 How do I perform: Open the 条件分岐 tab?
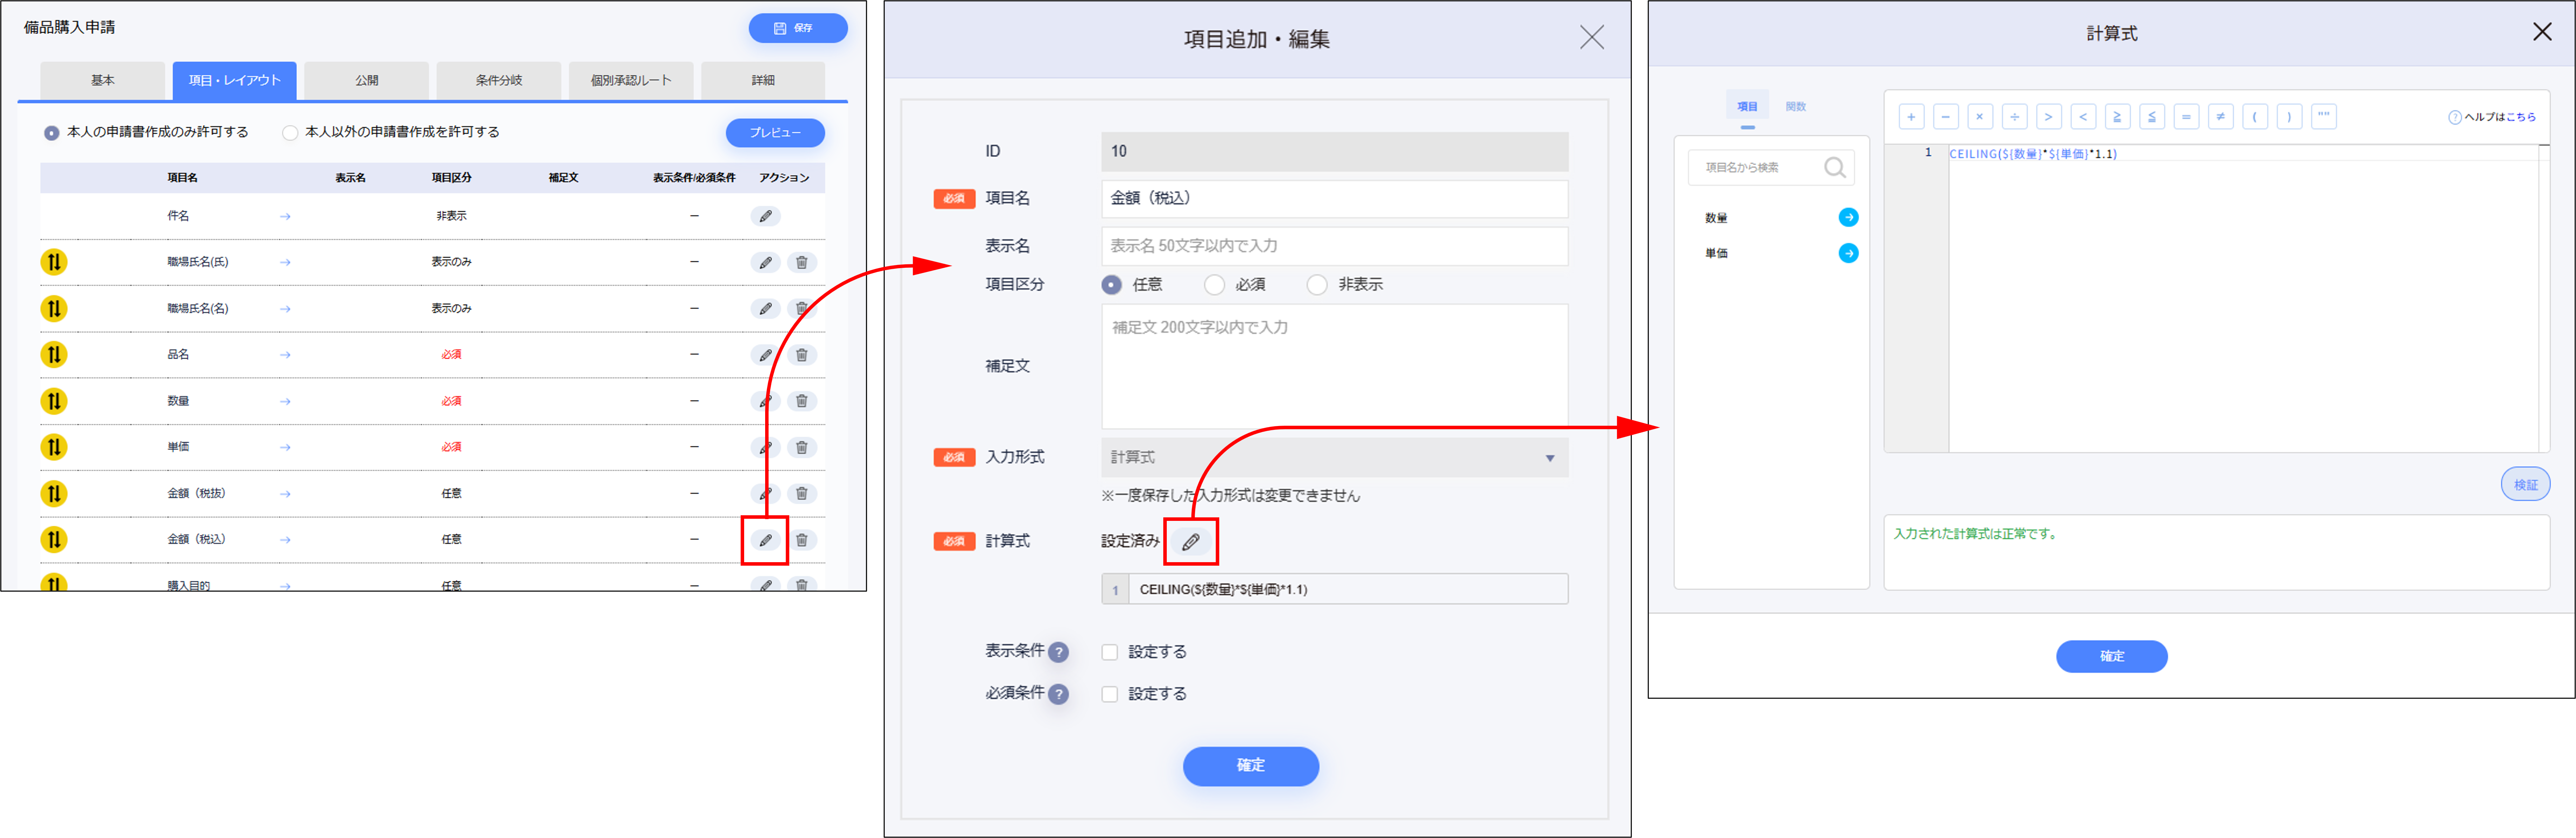coord(498,80)
